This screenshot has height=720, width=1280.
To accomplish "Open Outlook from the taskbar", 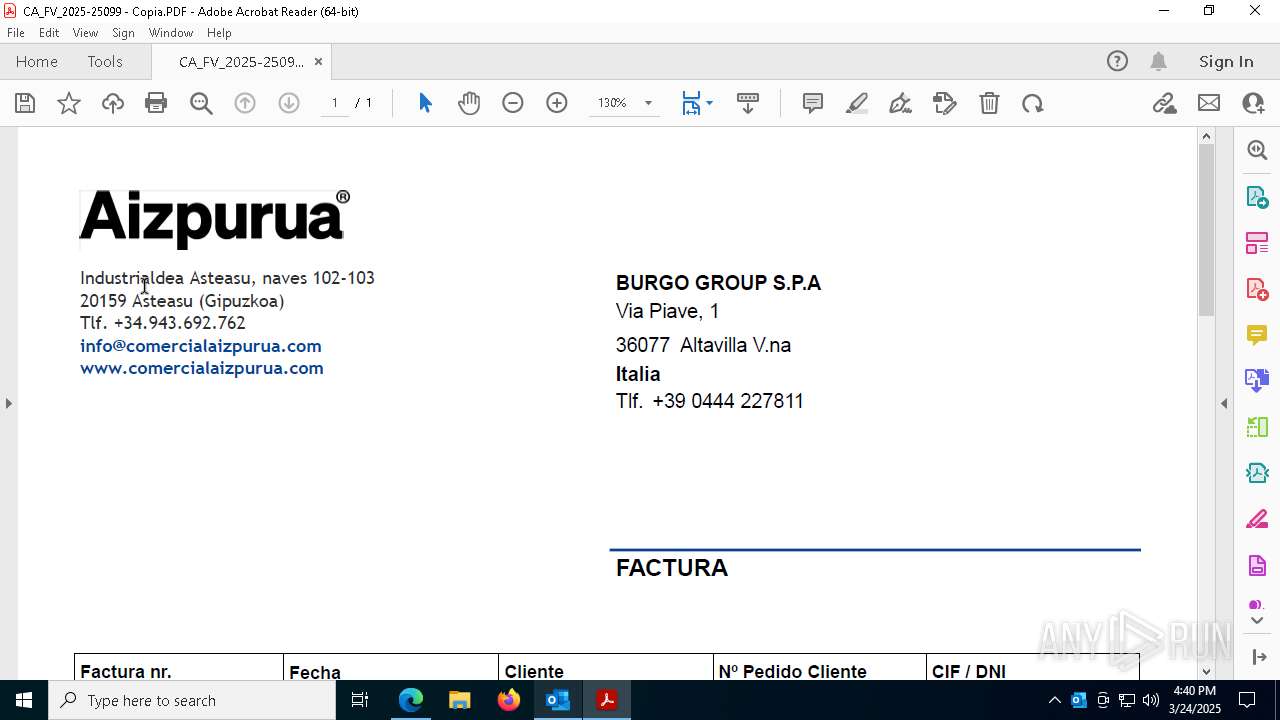I will click(x=557, y=700).
